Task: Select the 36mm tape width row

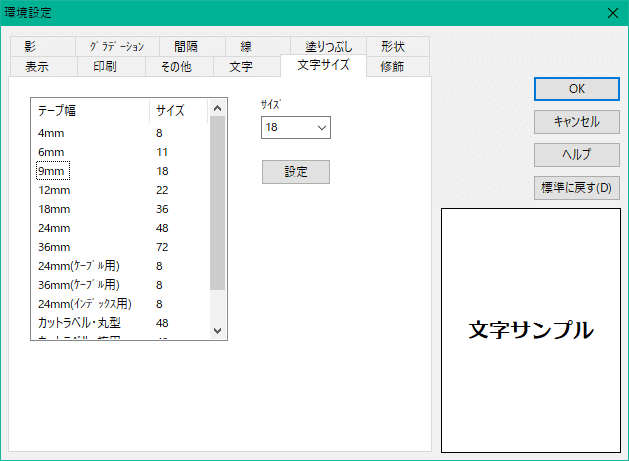Action: tap(52, 246)
